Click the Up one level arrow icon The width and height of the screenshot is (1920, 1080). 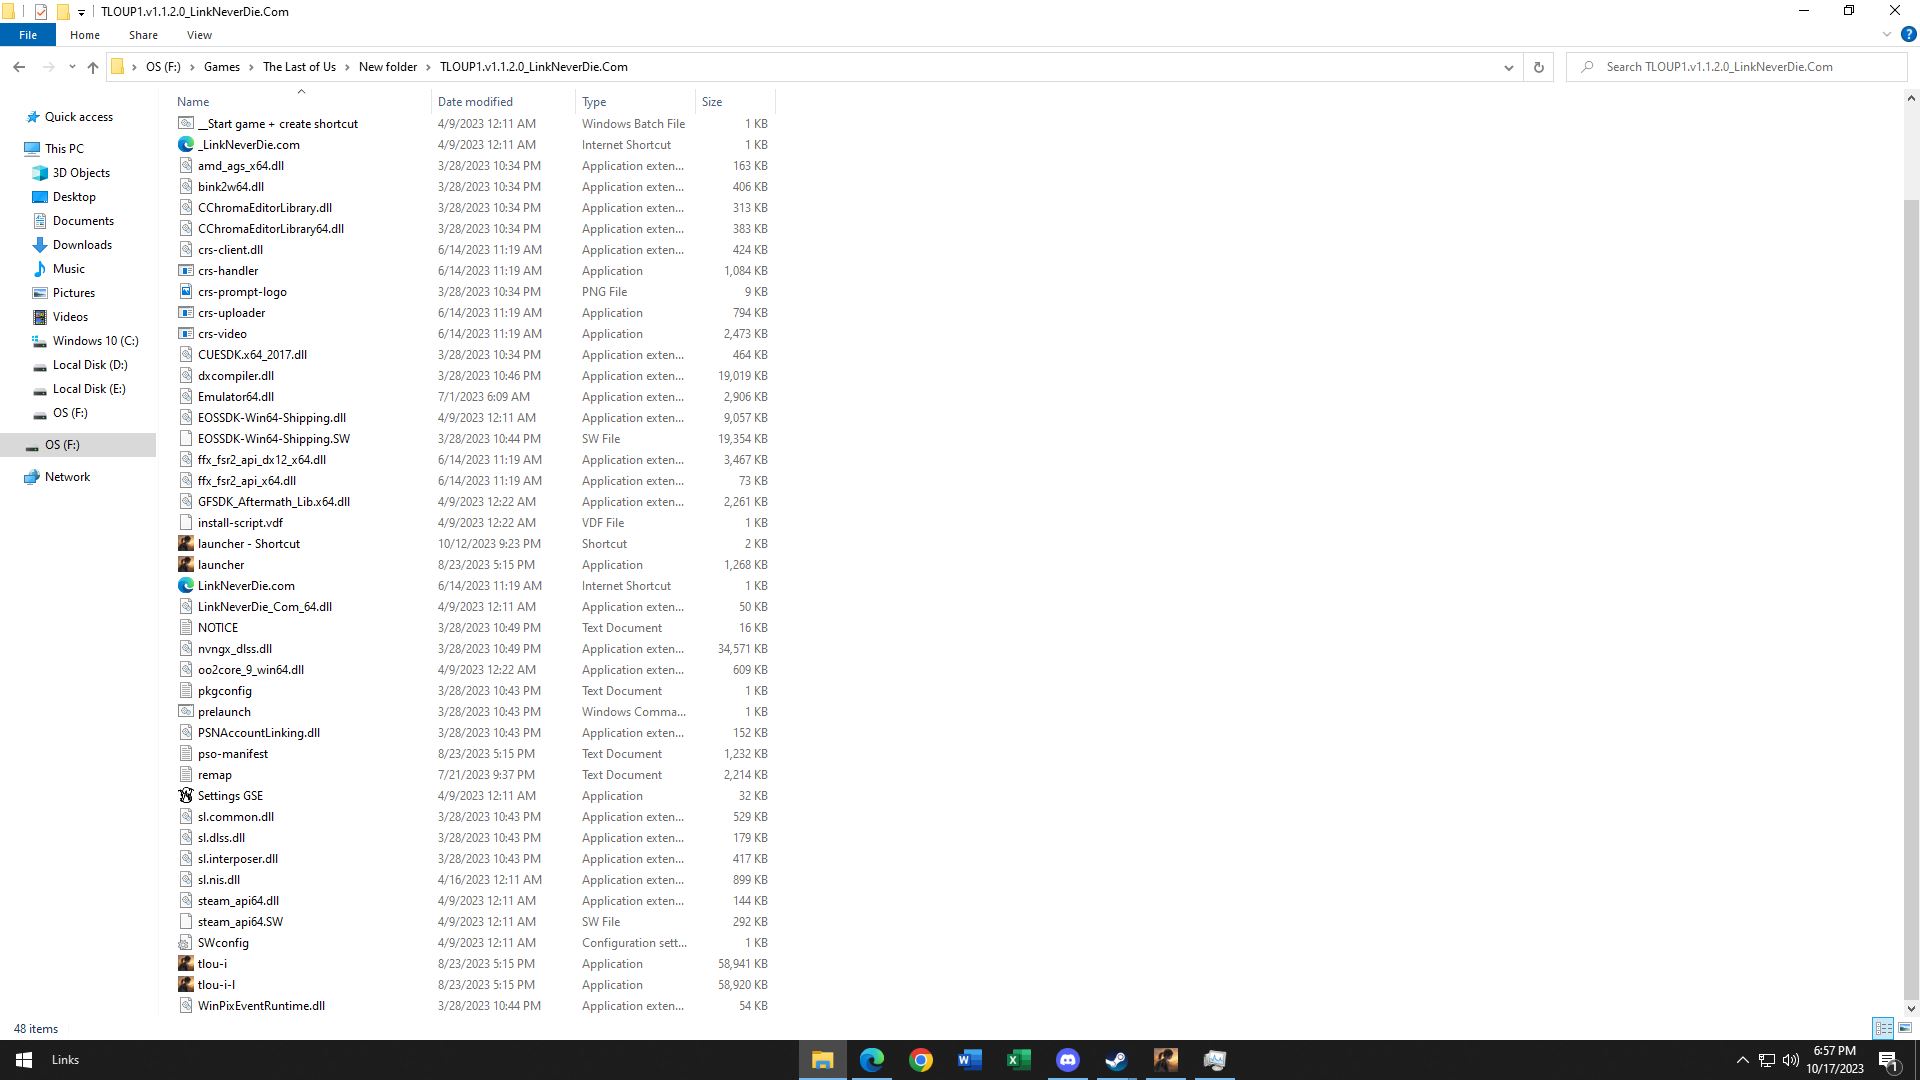point(92,67)
